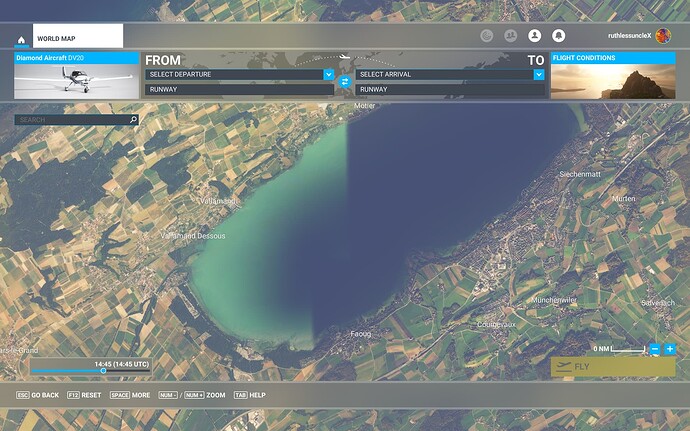
Task: Click the Go Back option
Action: point(38,395)
